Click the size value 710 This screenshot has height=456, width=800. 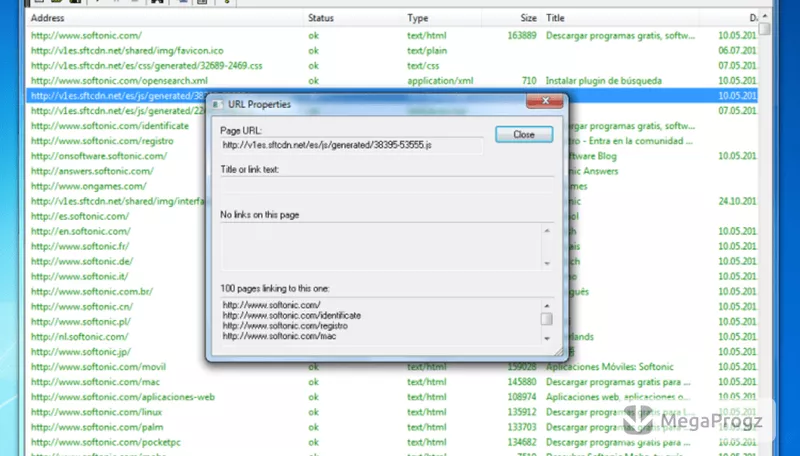click(x=529, y=81)
